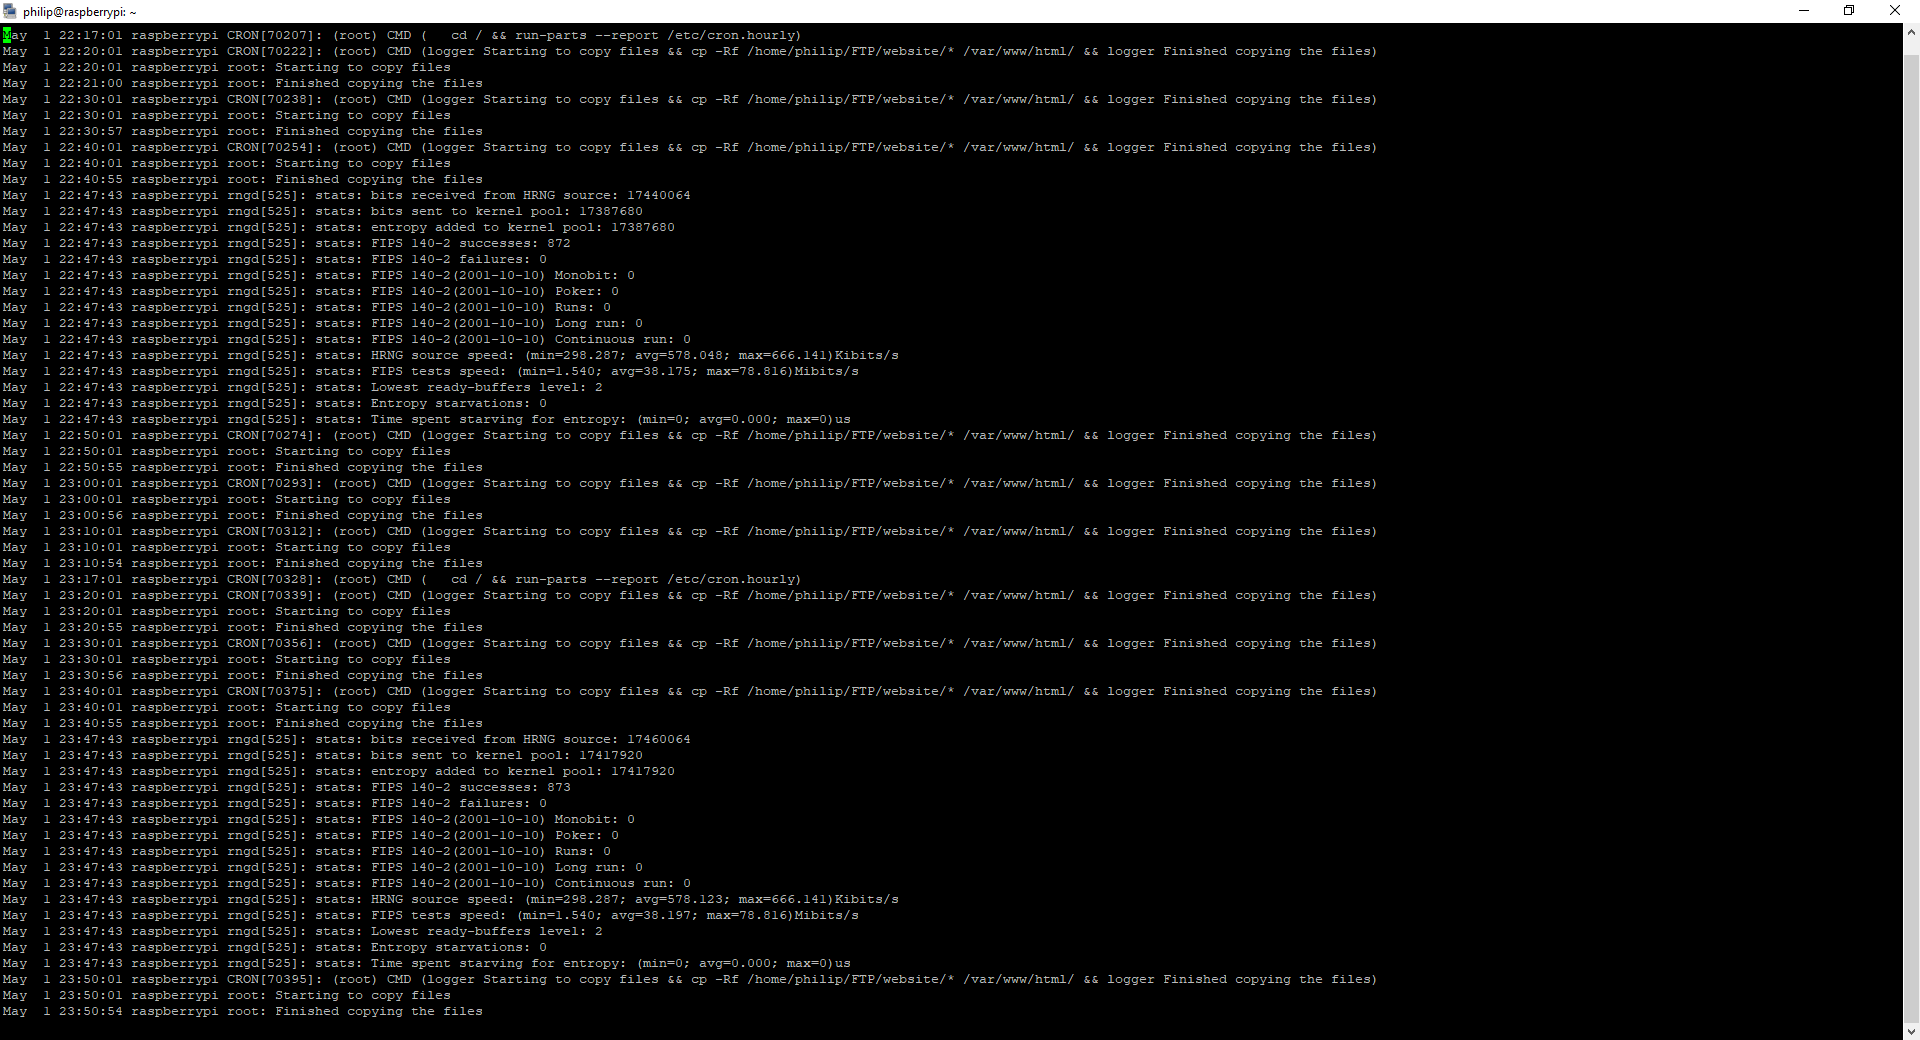The width and height of the screenshot is (1920, 1040).
Task: Maximize or restore the terminal window
Action: click(1849, 11)
